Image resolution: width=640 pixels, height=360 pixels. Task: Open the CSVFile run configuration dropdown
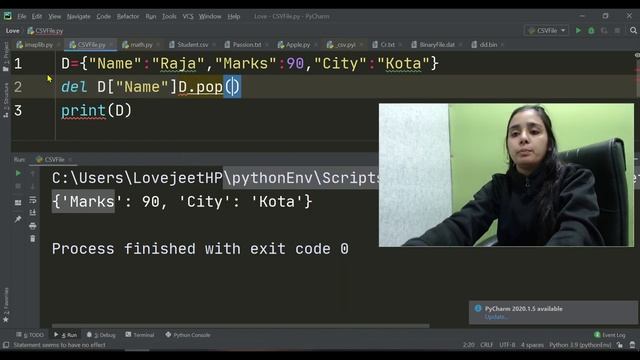pos(546,31)
